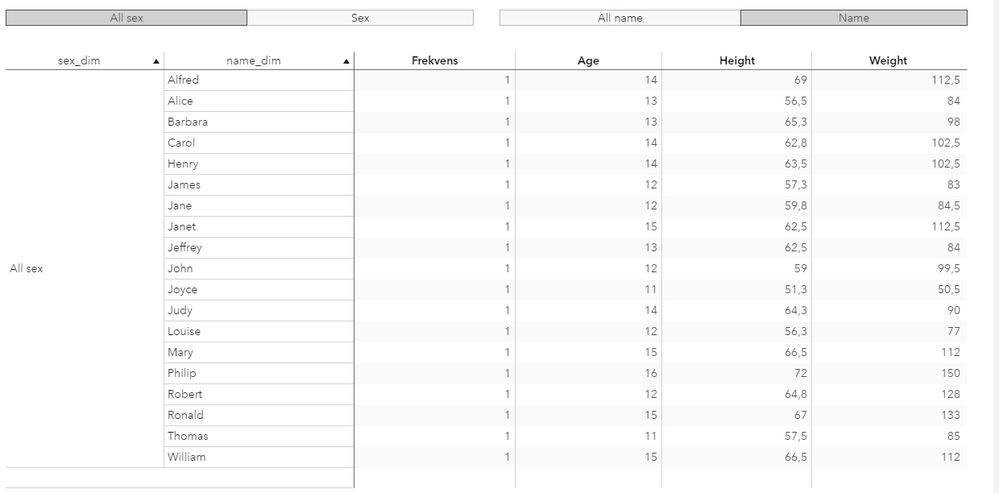
Task: Click Ronald's age value 15
Action: click(651, 415)
